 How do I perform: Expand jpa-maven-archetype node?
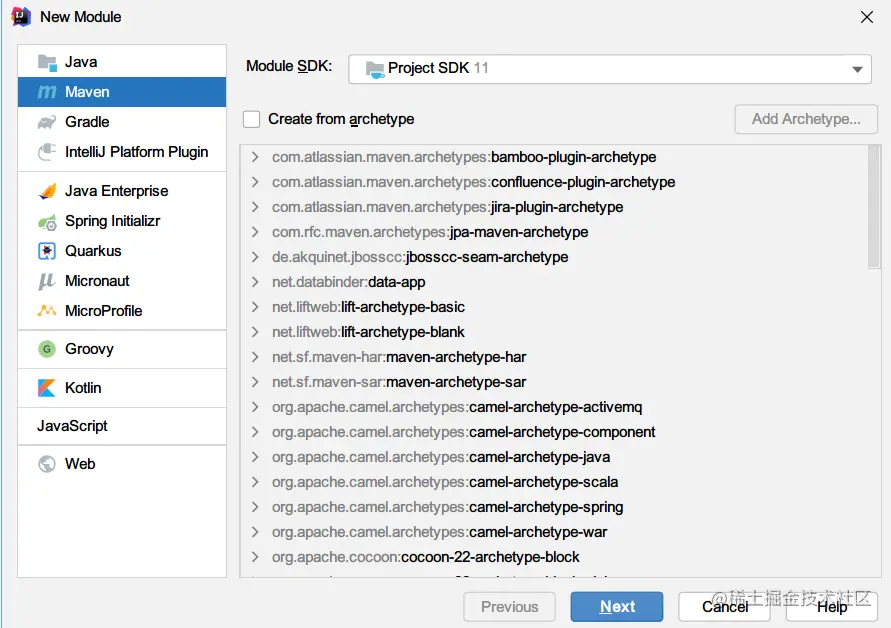click(255, 232)
